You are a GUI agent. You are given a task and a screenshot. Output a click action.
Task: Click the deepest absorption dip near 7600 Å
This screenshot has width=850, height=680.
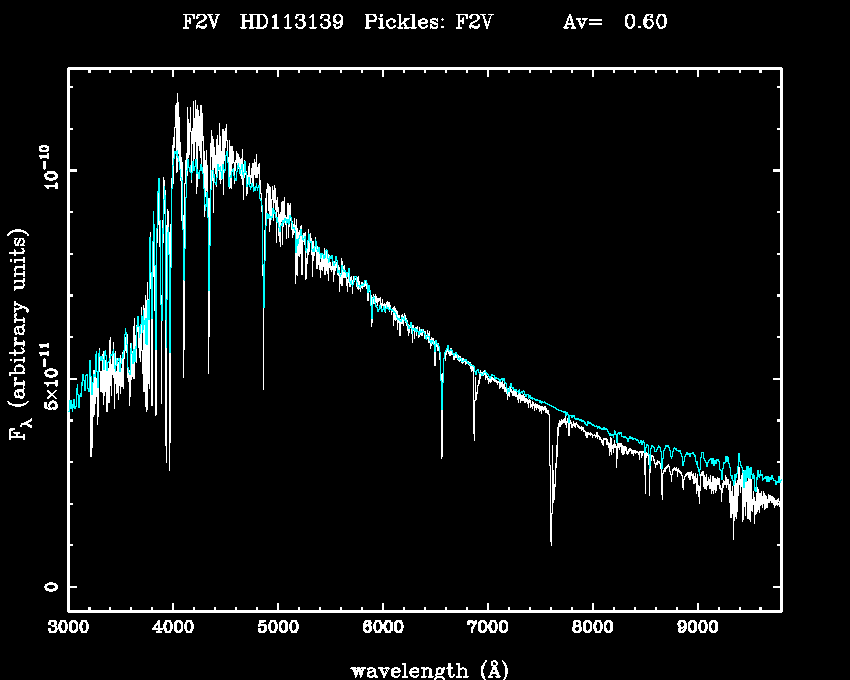pyautogui.click(x=551, y=542)
